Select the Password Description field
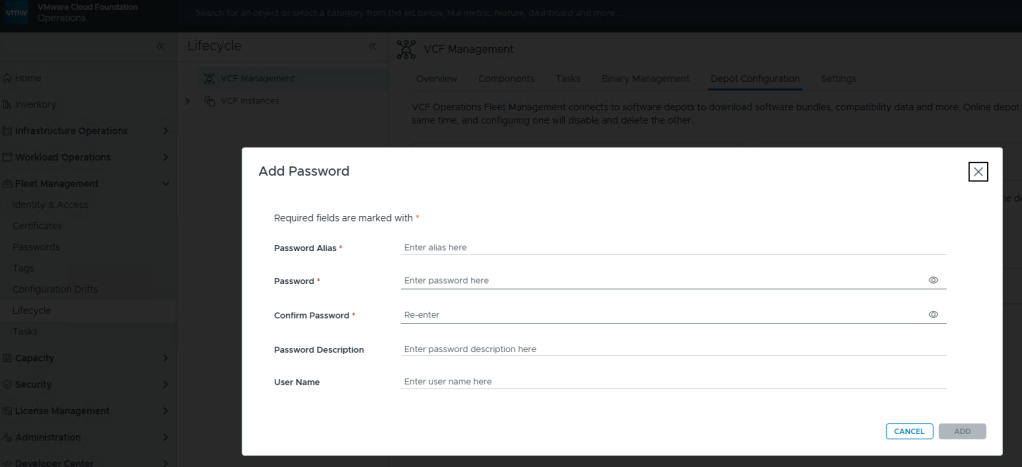This screenshot has height=467, width=1022. [x=673, y=349]
